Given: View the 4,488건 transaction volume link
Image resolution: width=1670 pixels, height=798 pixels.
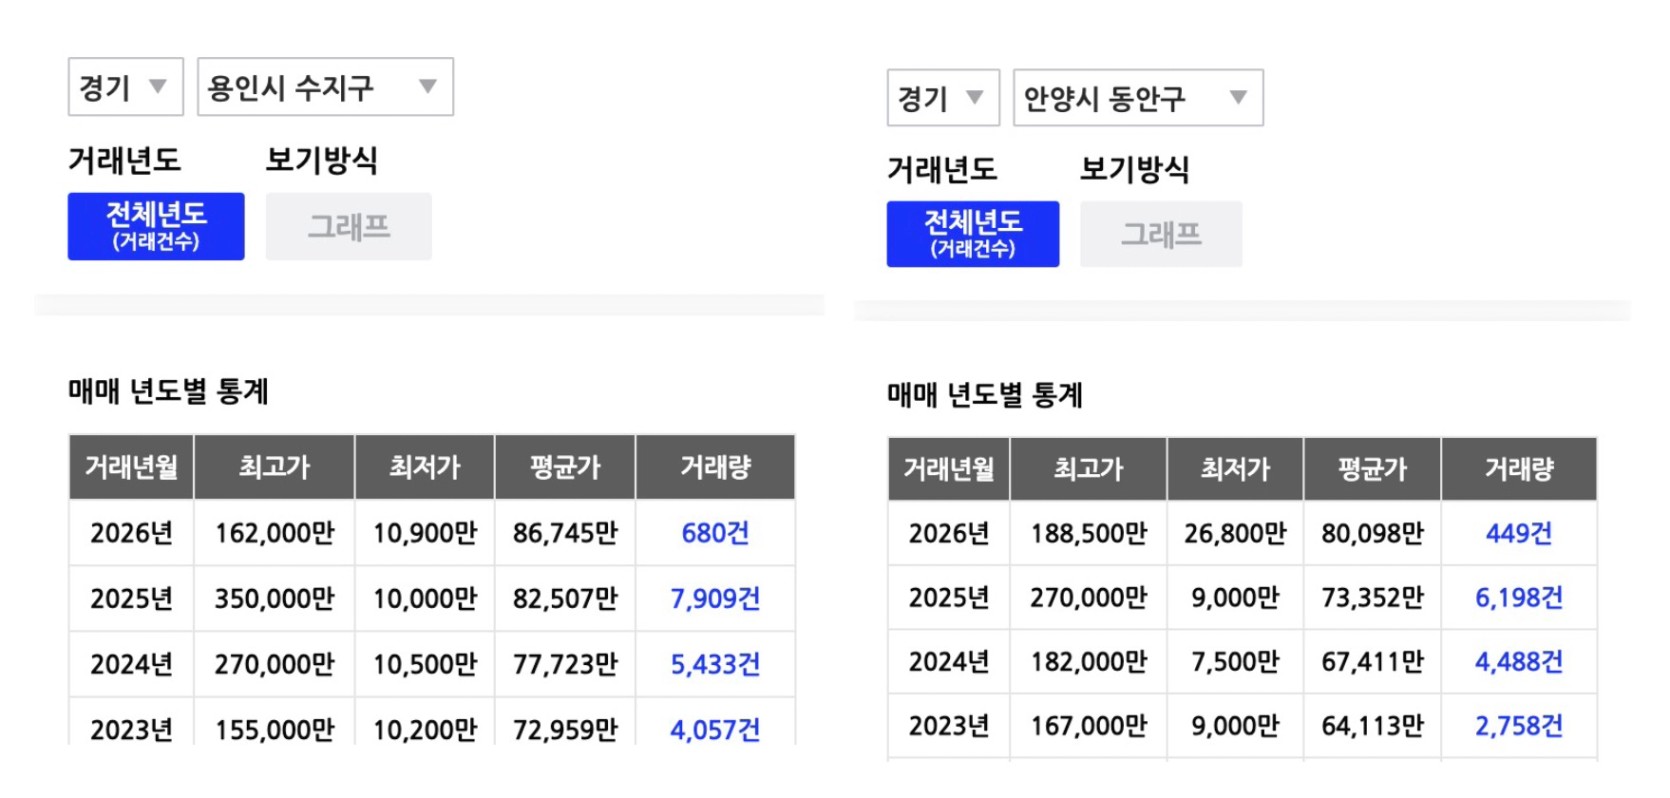Looking at the screenshot, I should (x=1518, y=662).
